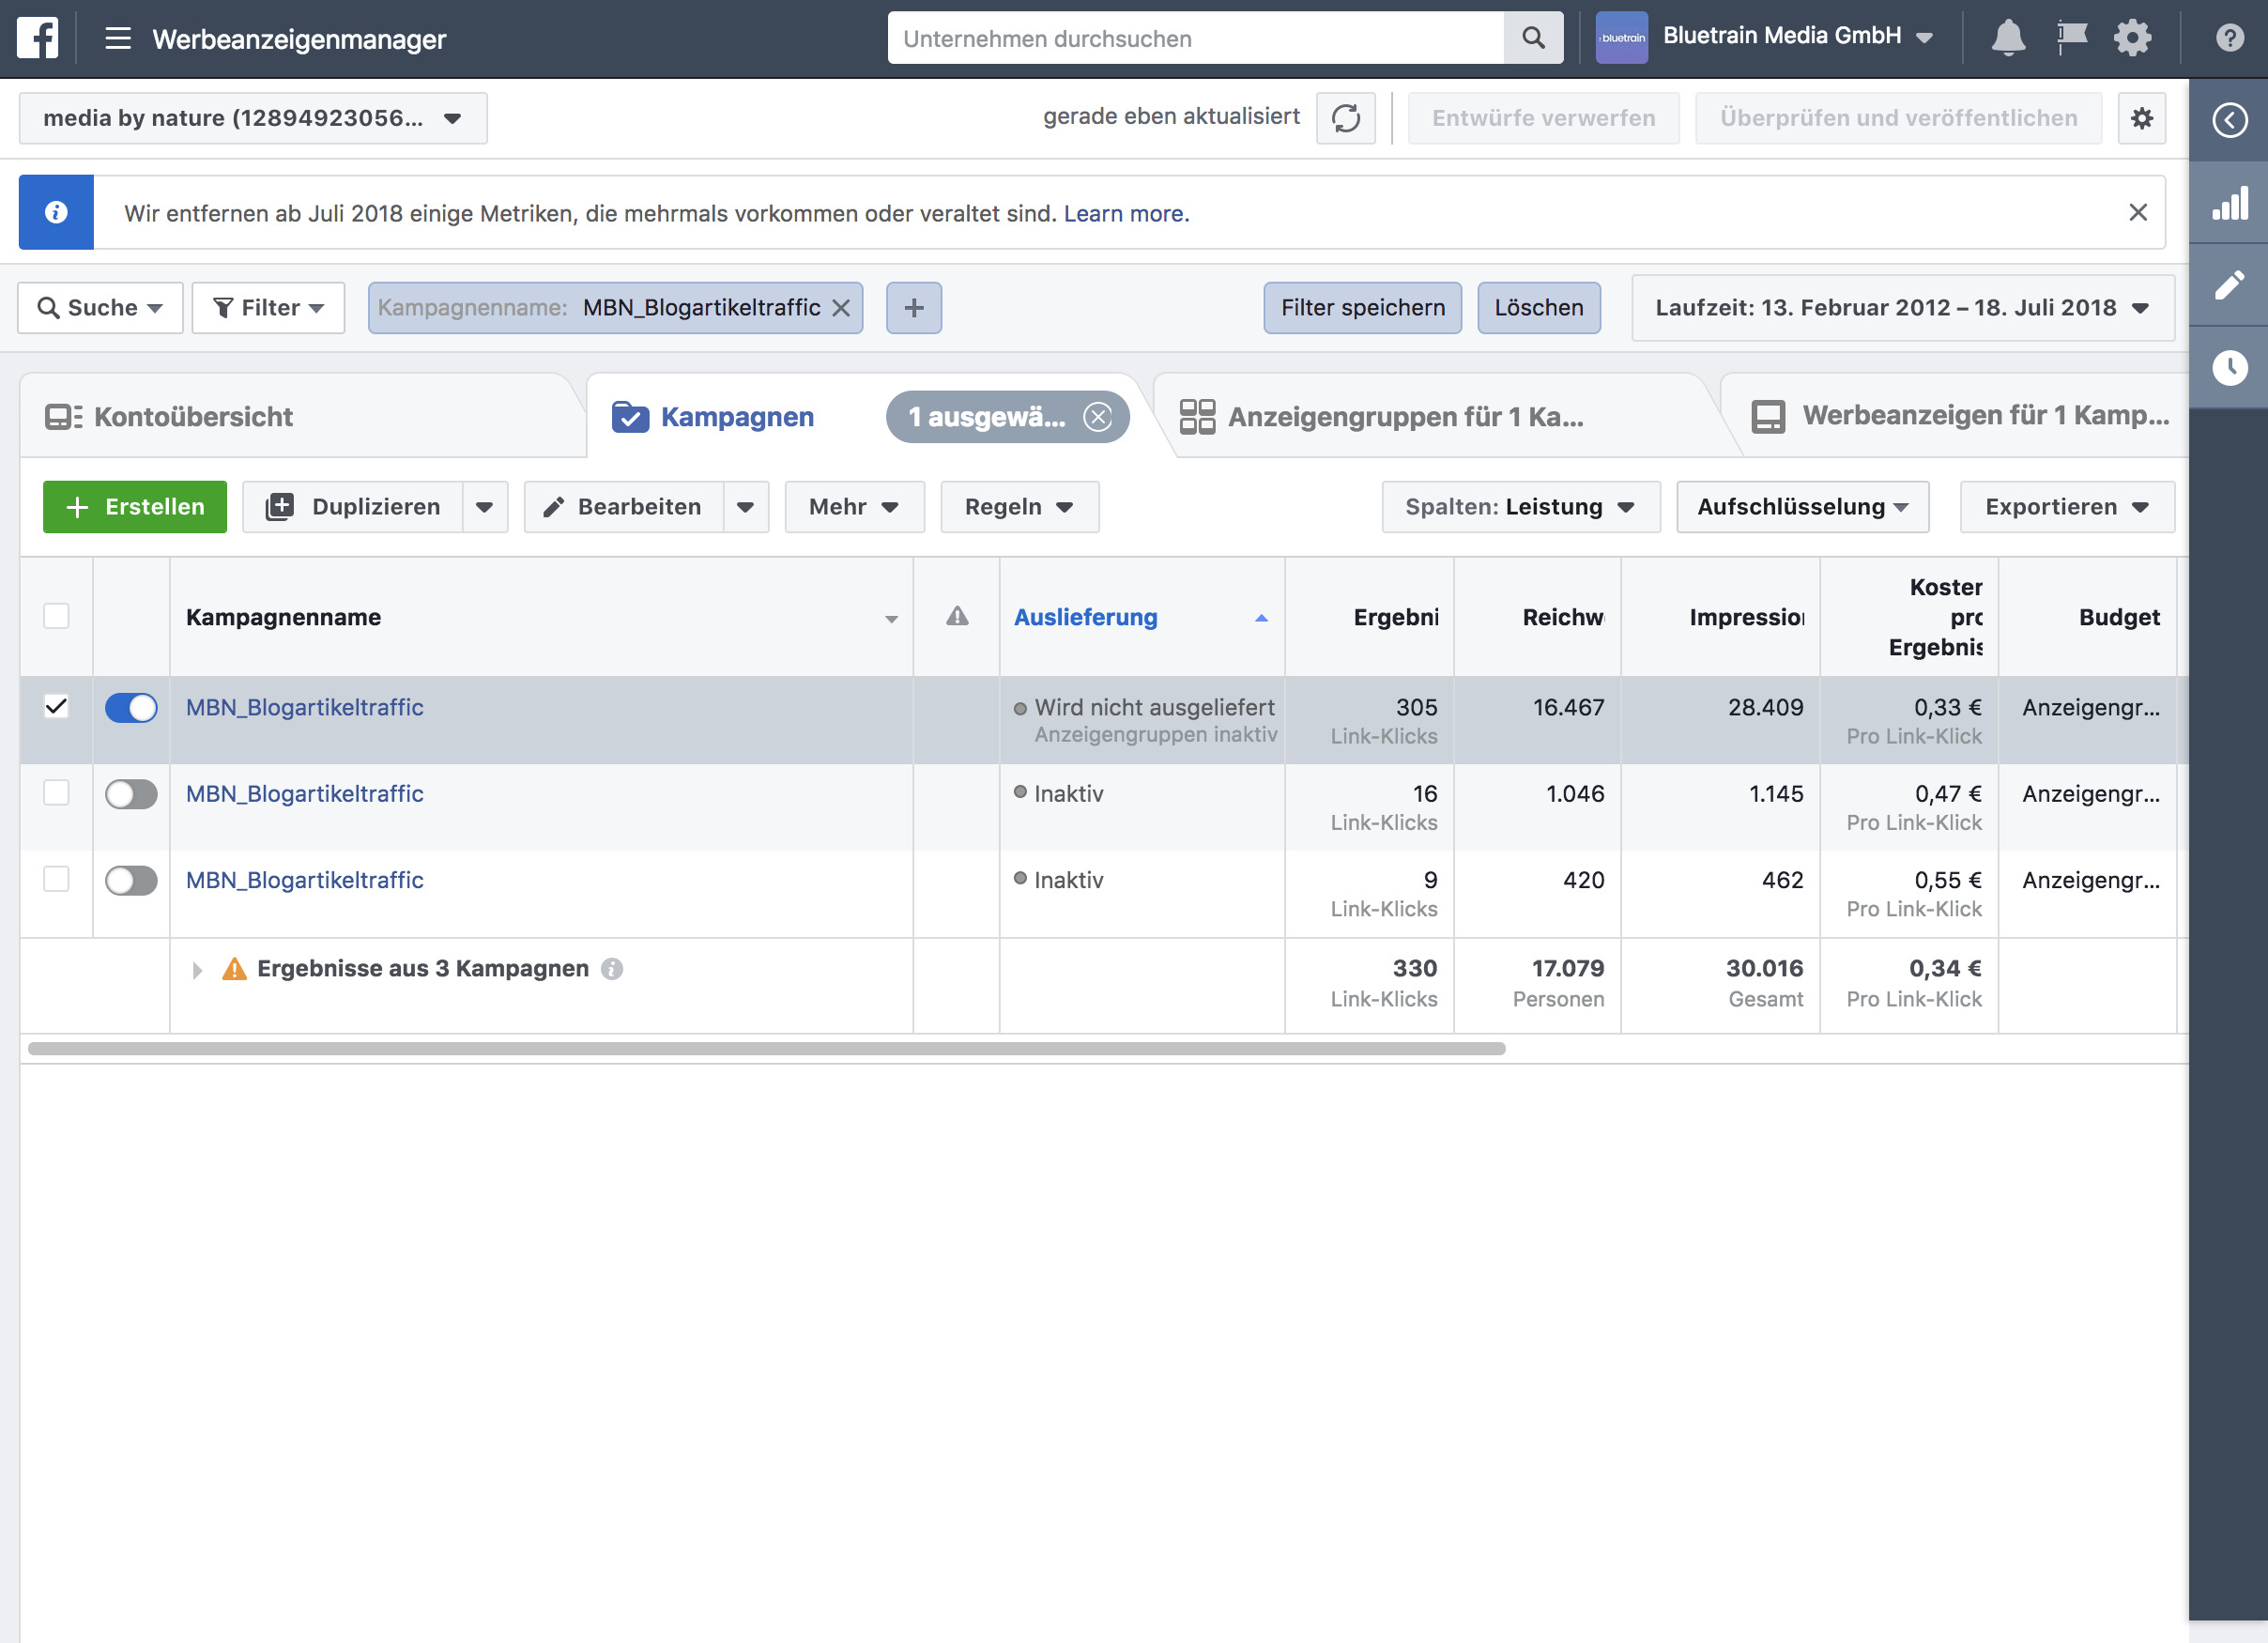Open the hamburger menu beside Werbeanzeigenmanager
2268x1643 pixels.
tap(118, 38)
